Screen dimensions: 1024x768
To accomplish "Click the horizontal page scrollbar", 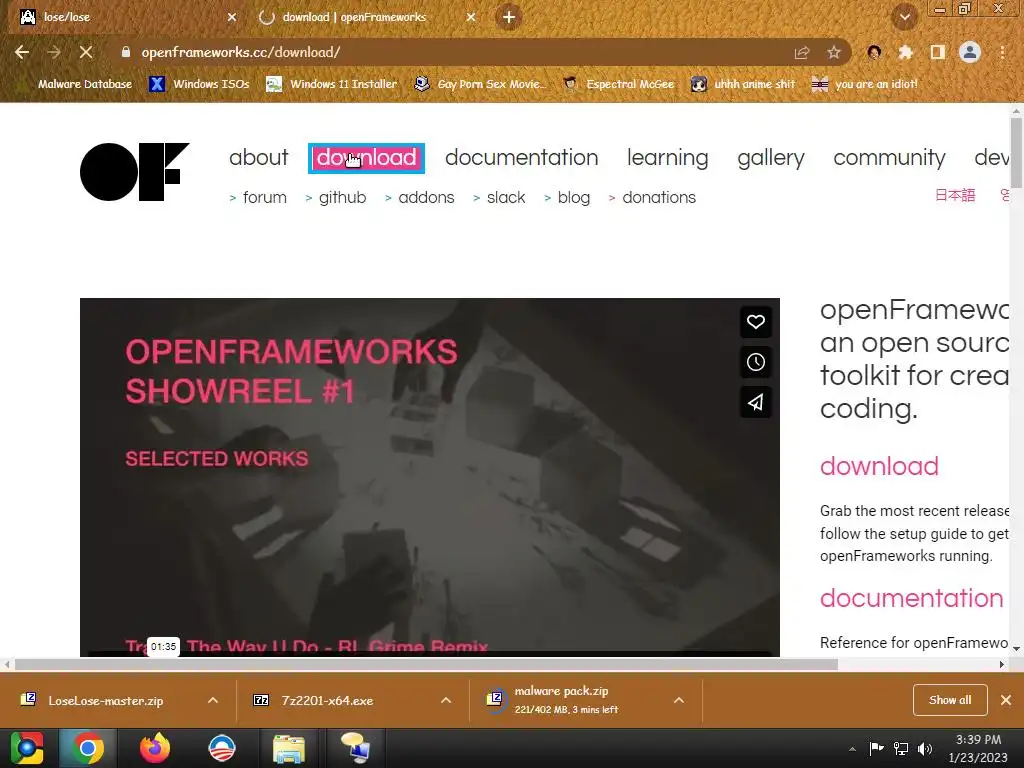I will (426, 665).
